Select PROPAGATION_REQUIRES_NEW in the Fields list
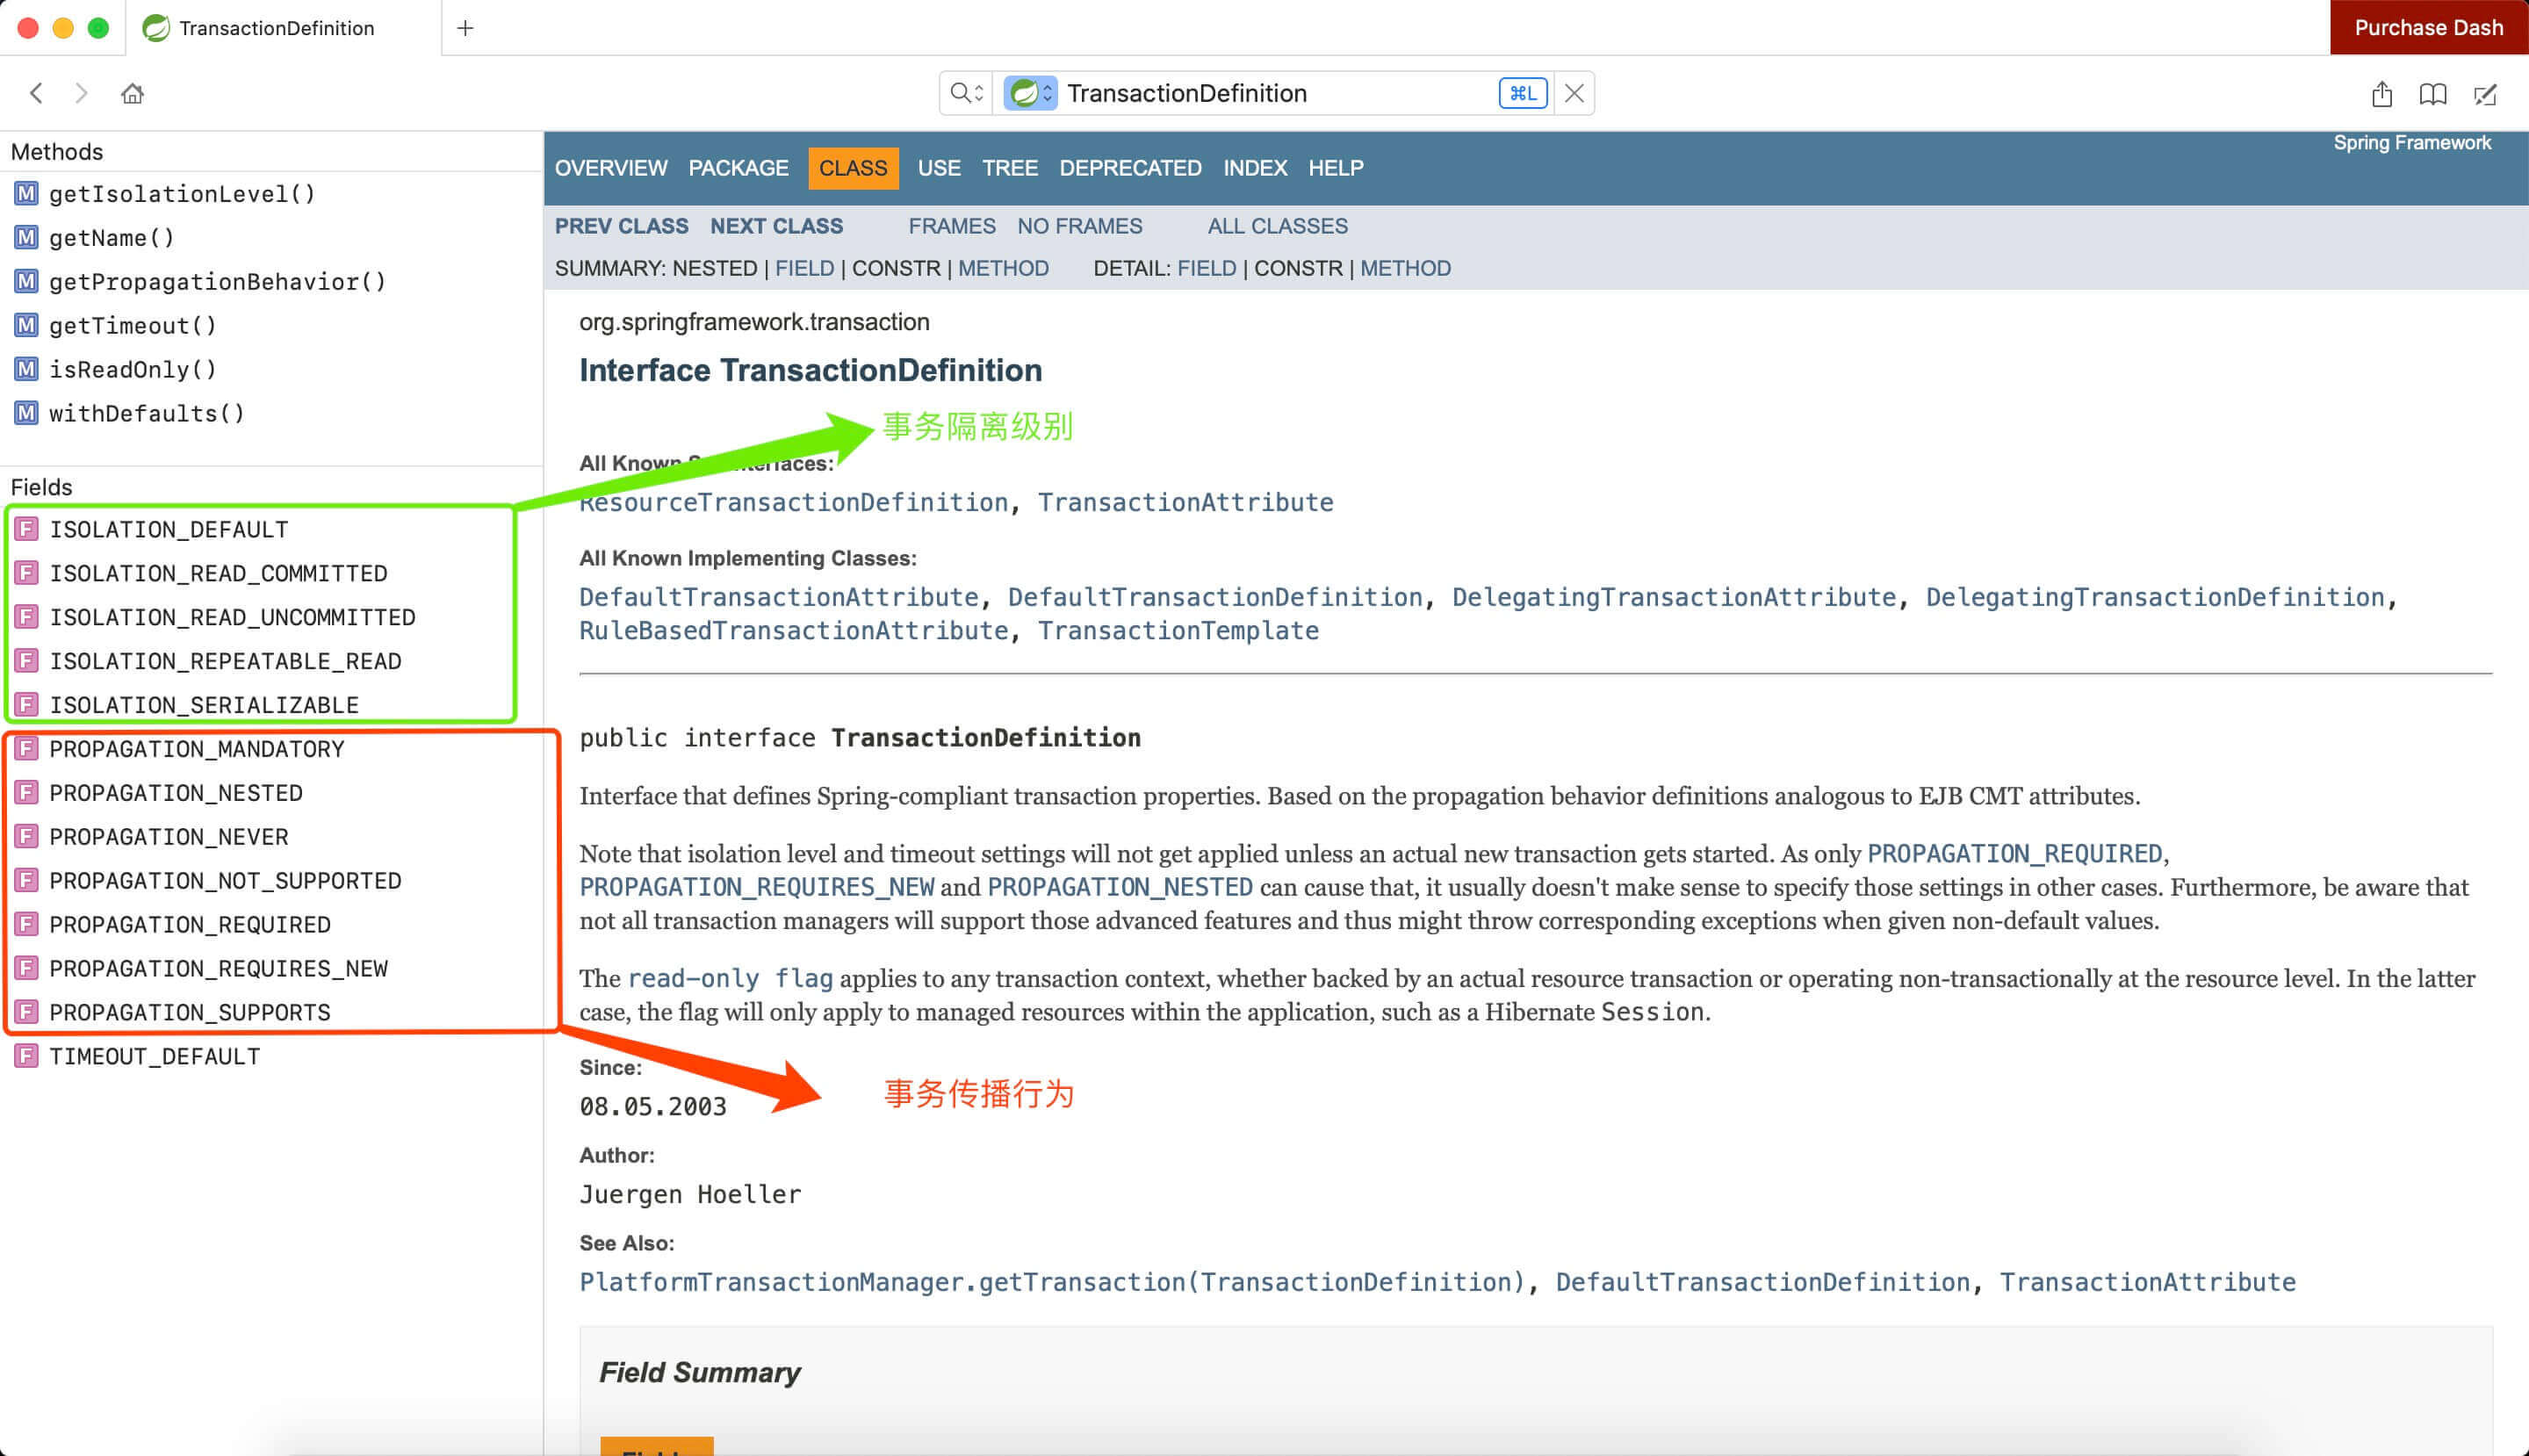Viewport: 2529px width, 1456px height. [x=218, y=968]
